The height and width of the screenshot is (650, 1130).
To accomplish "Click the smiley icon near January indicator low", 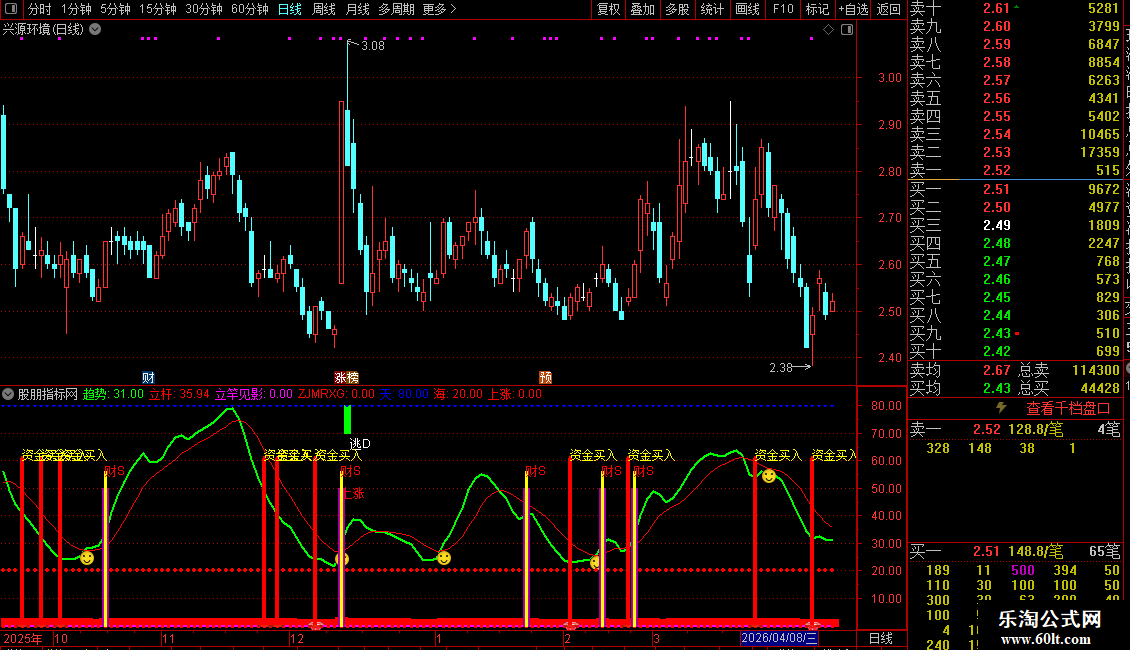I will (444, 558).
